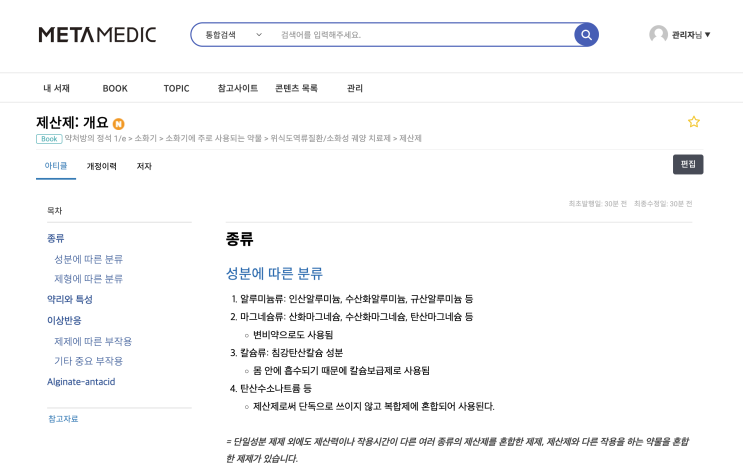Click the search input field
Viewport: 743px width, 463px height.
point(422,35)
